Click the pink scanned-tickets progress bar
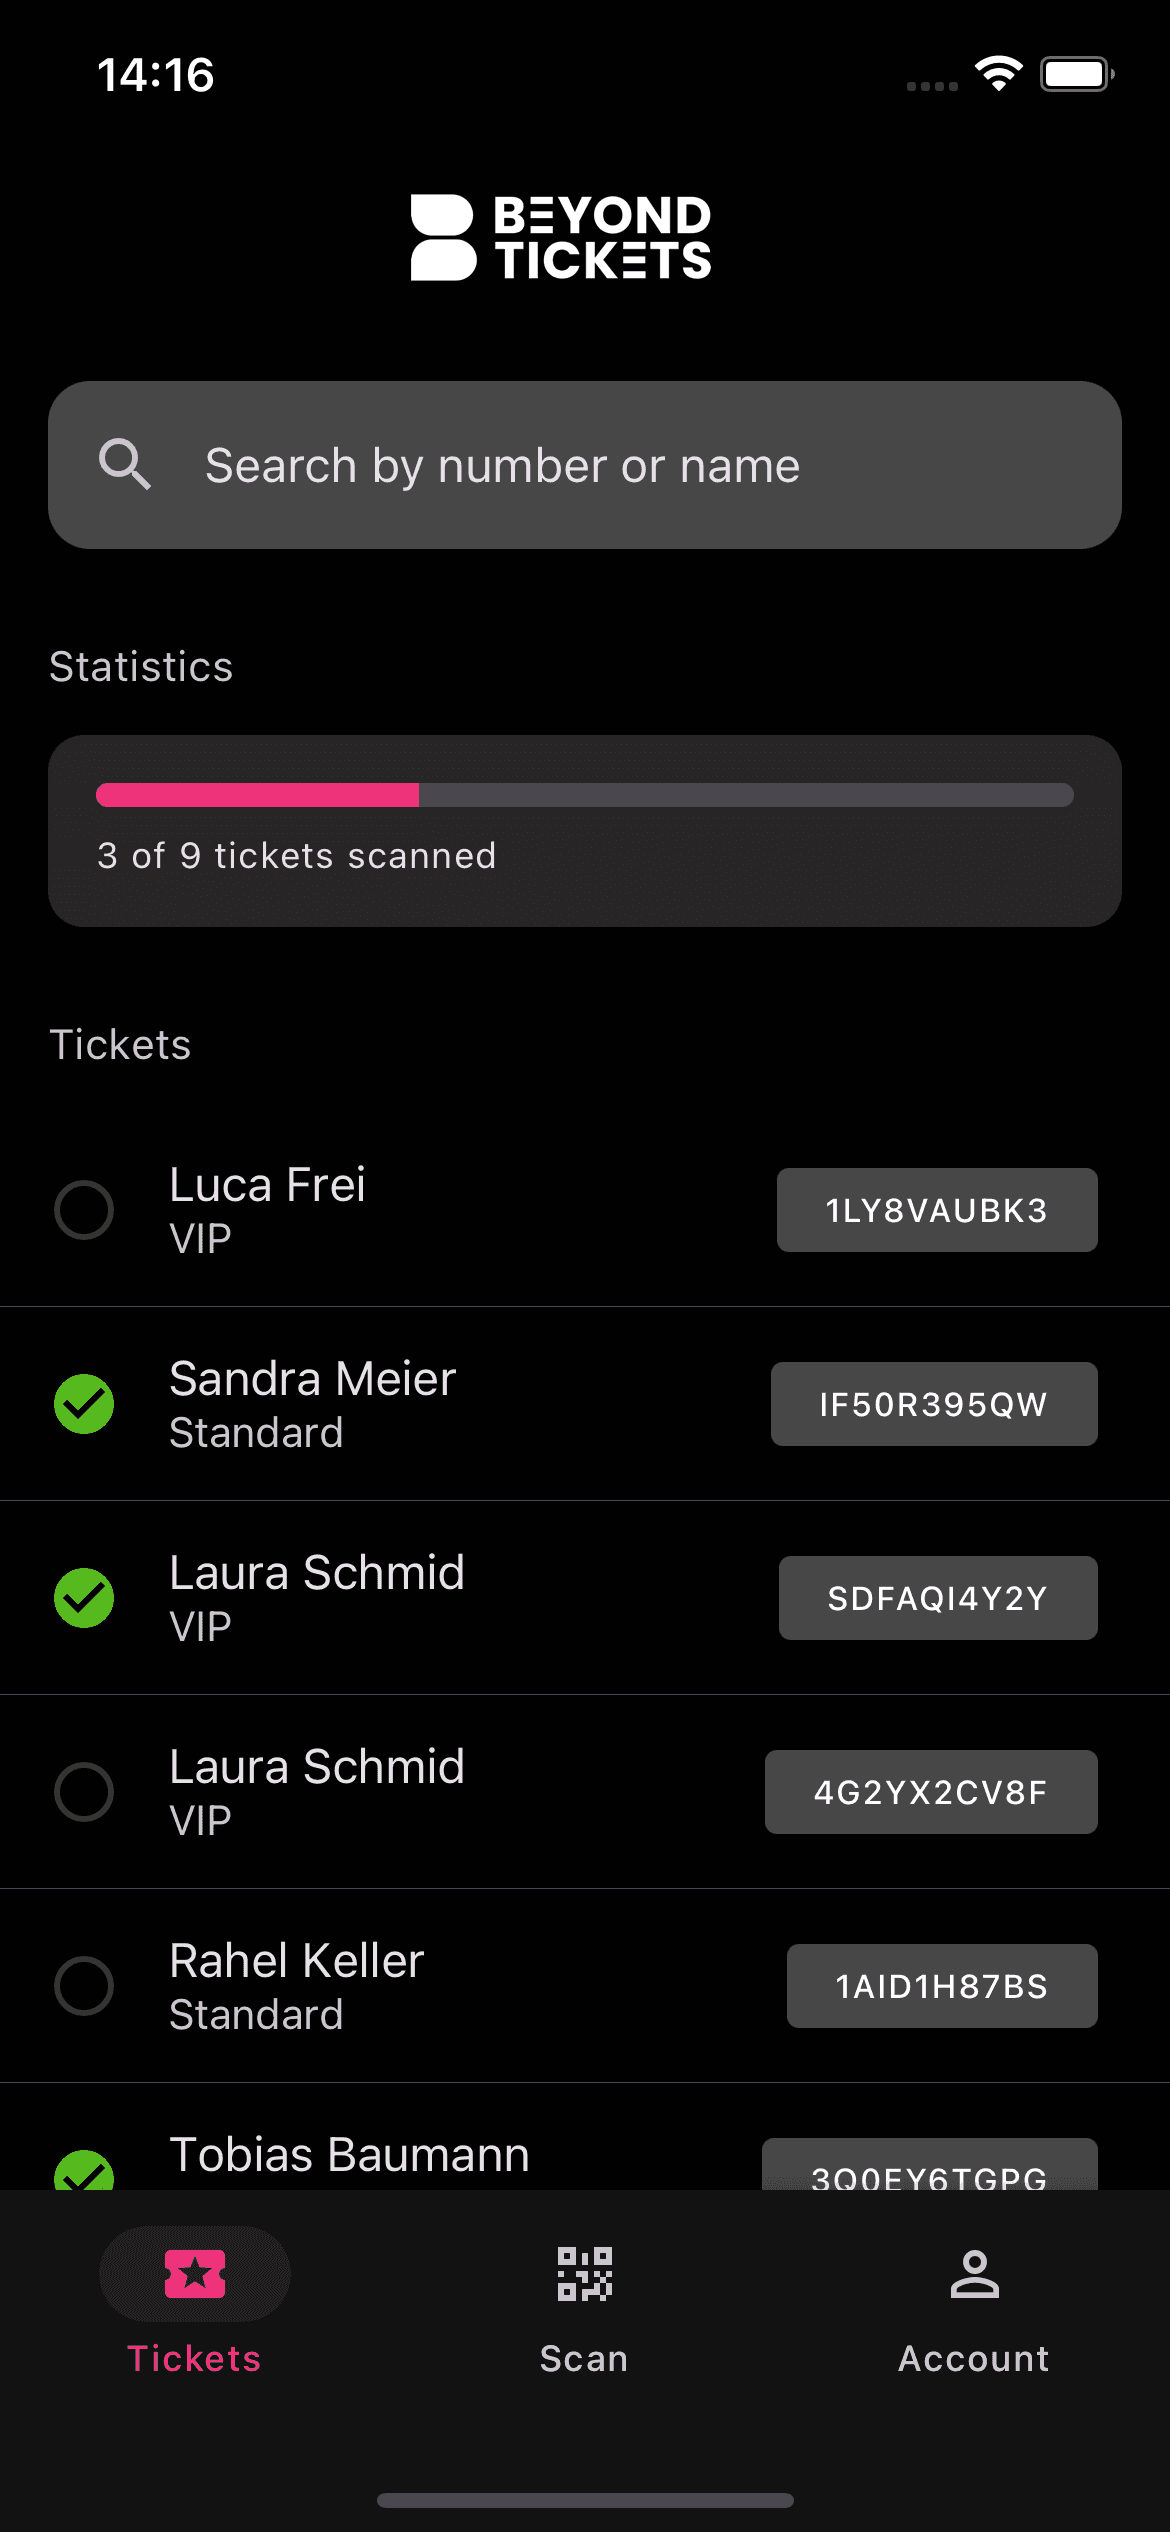 258,795
